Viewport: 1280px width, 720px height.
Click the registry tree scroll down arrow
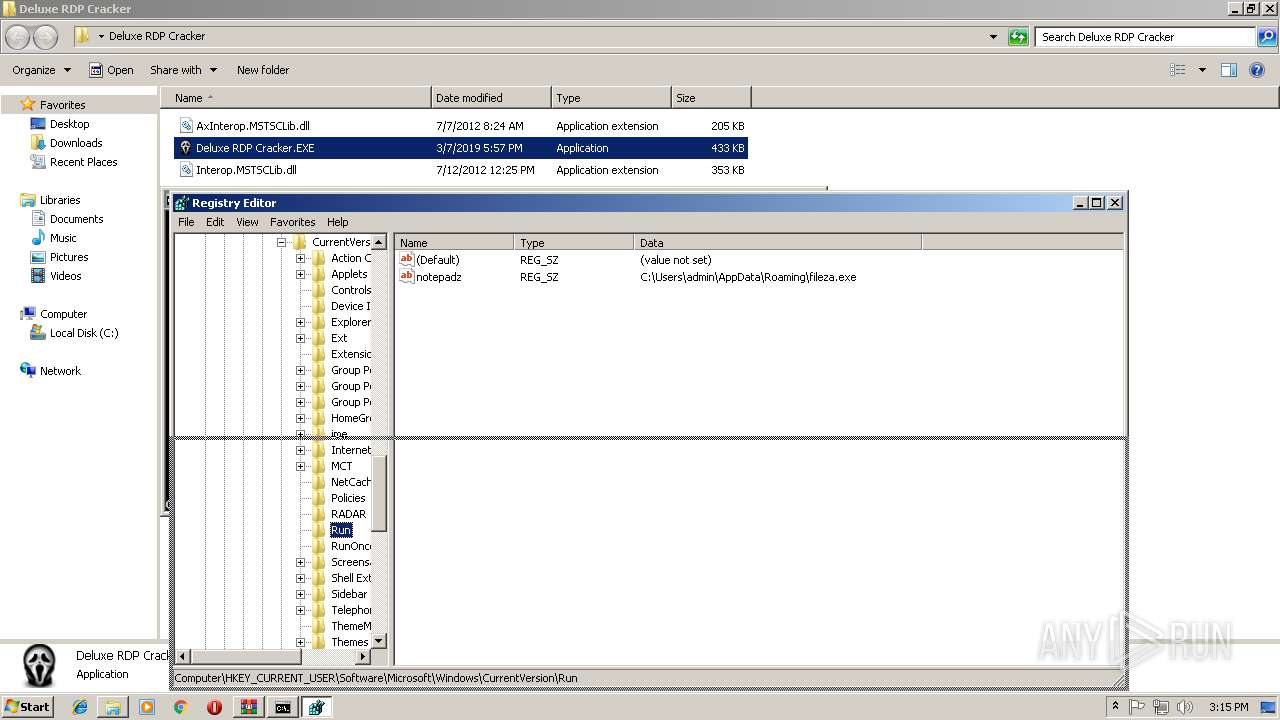click(x=379, y=641)
